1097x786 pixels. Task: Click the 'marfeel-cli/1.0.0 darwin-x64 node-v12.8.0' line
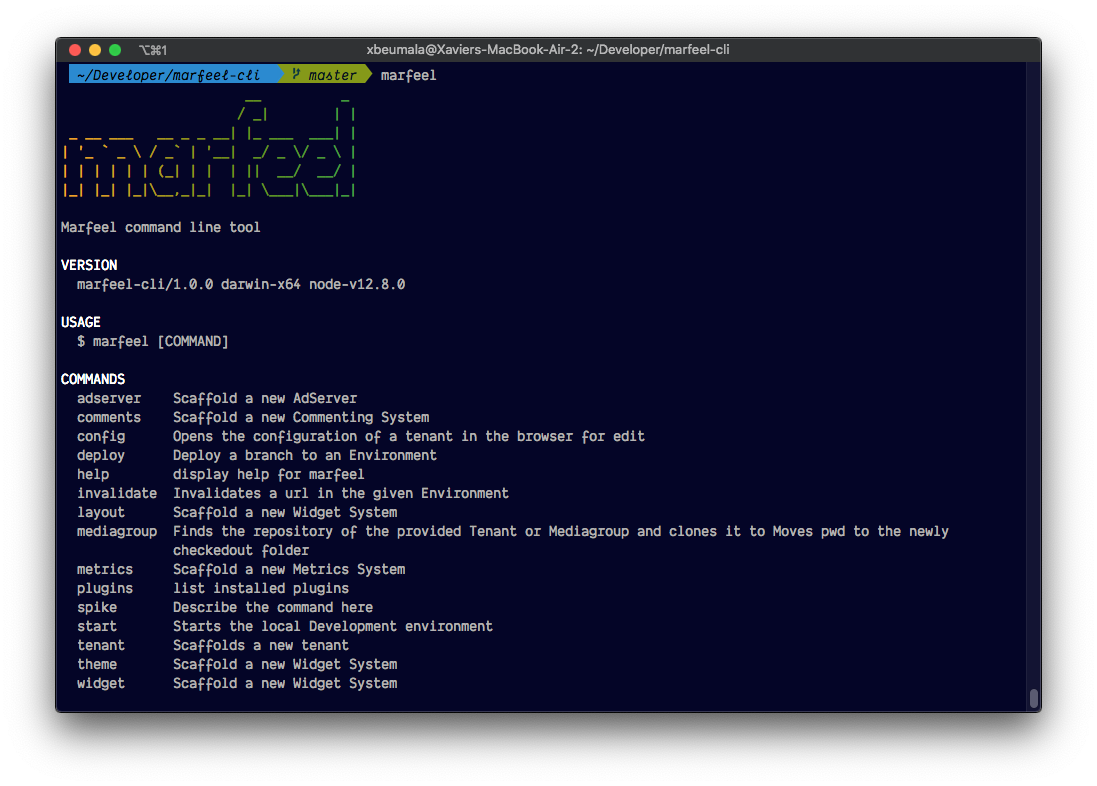[x=241, y=284]
